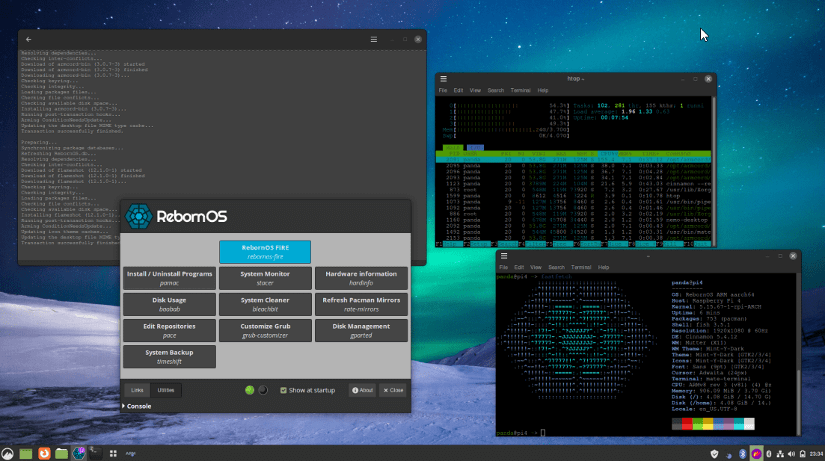Click the yellow color block in fastfetch output

point(708,424)
